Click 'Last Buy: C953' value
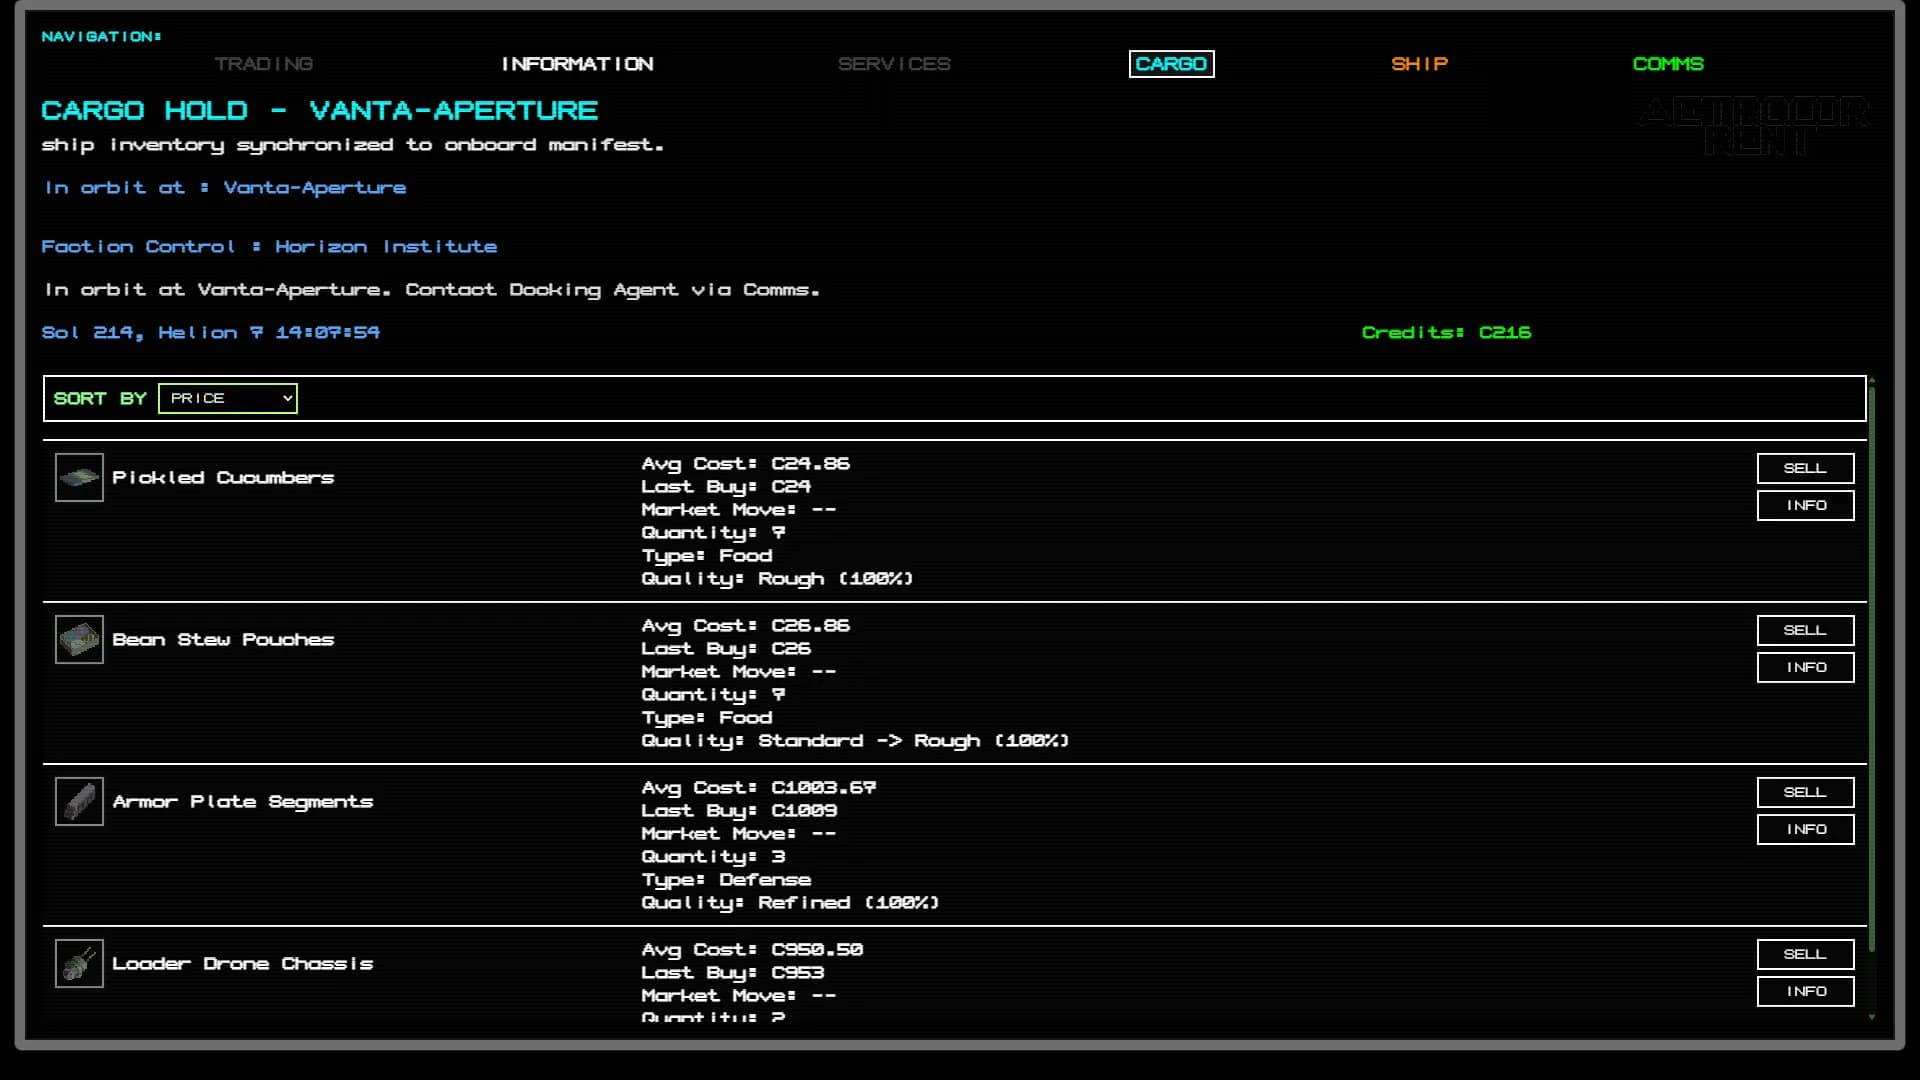The height and width of the screenshot is (1080, 1920). [732, 973]
